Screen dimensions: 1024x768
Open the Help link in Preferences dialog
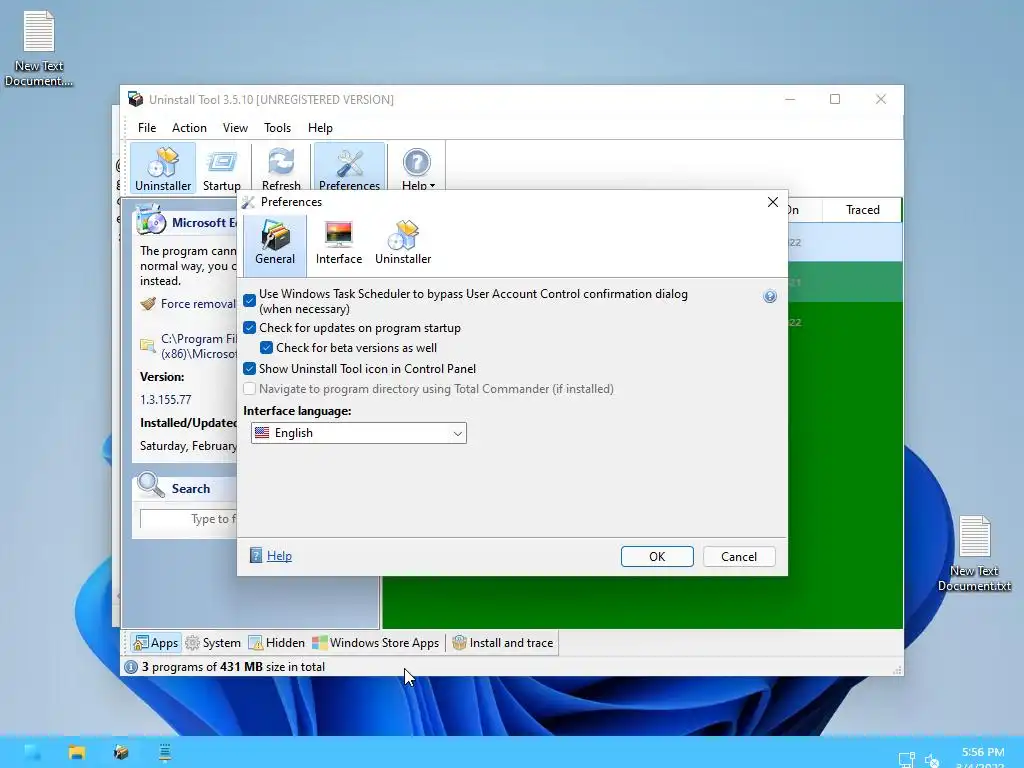coord(279,556)
